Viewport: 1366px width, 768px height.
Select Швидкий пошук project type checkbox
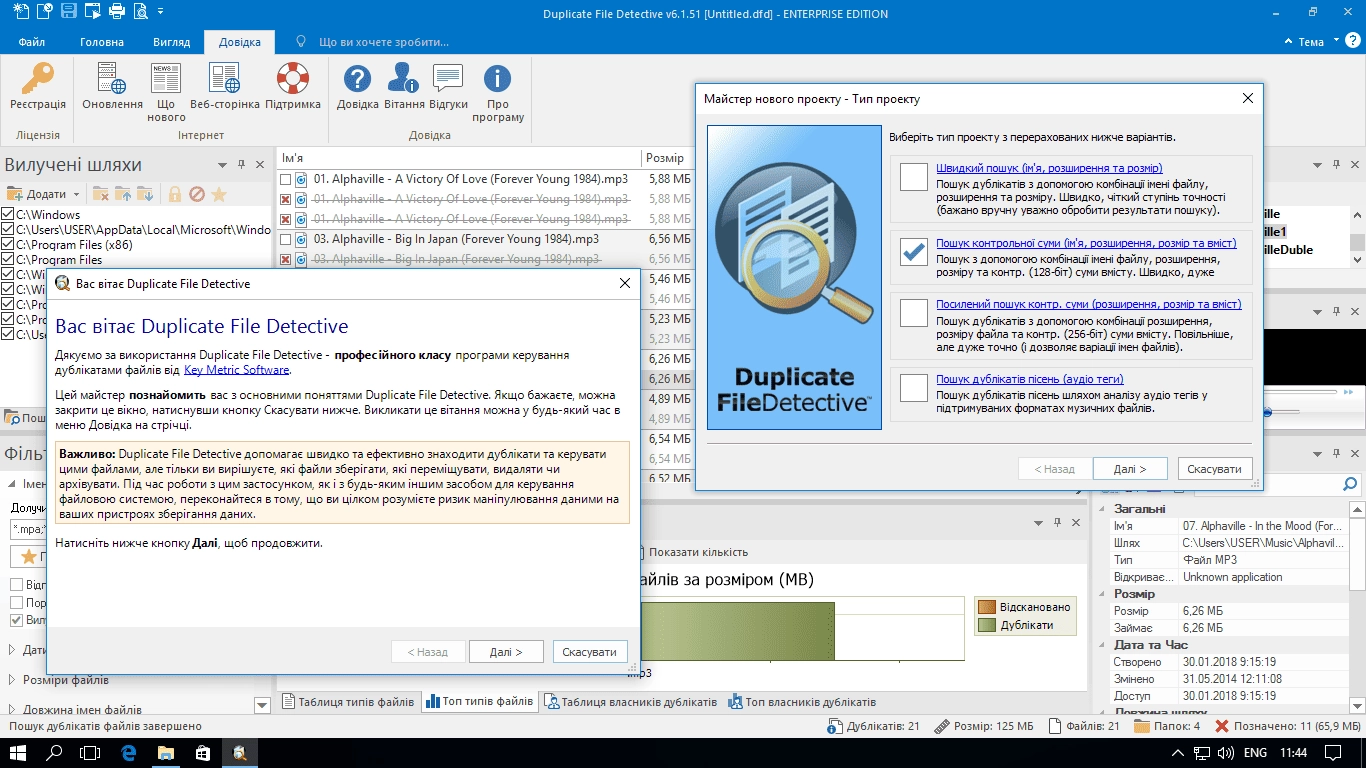point(914,176)
